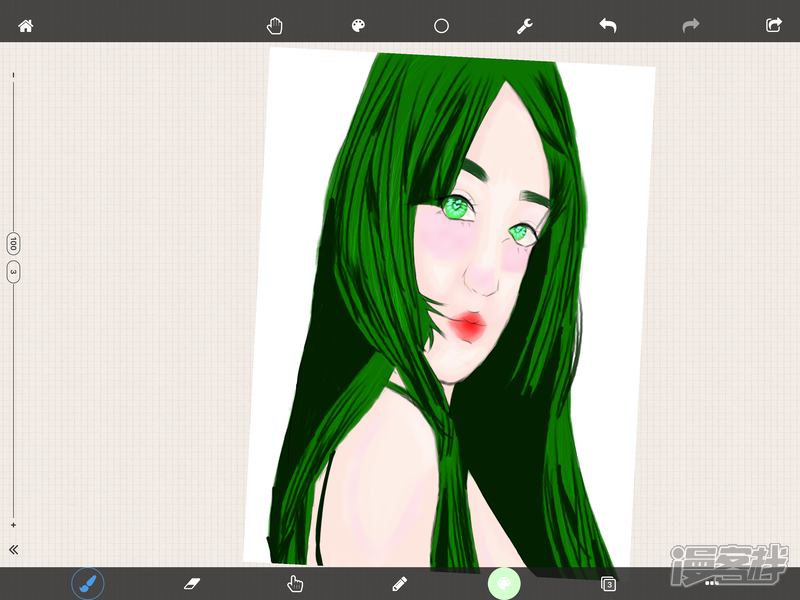Select the paintbrush tool
This screenshot has width=800, height=600.
click(x=88, y=583)
